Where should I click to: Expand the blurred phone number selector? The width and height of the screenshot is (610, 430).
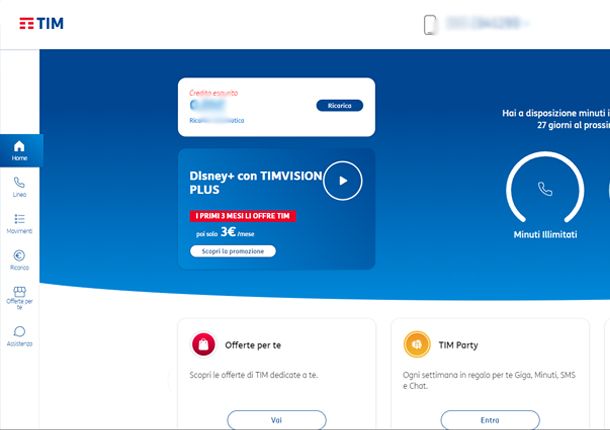pos(487,23)
